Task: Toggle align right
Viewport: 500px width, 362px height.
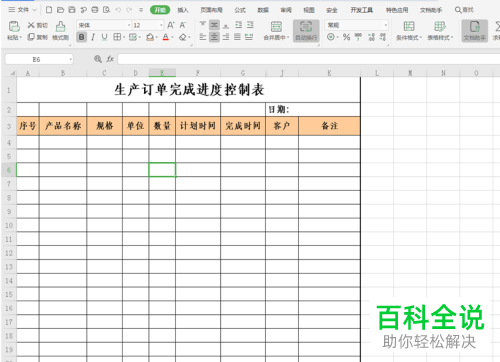Action: point(226,37)
